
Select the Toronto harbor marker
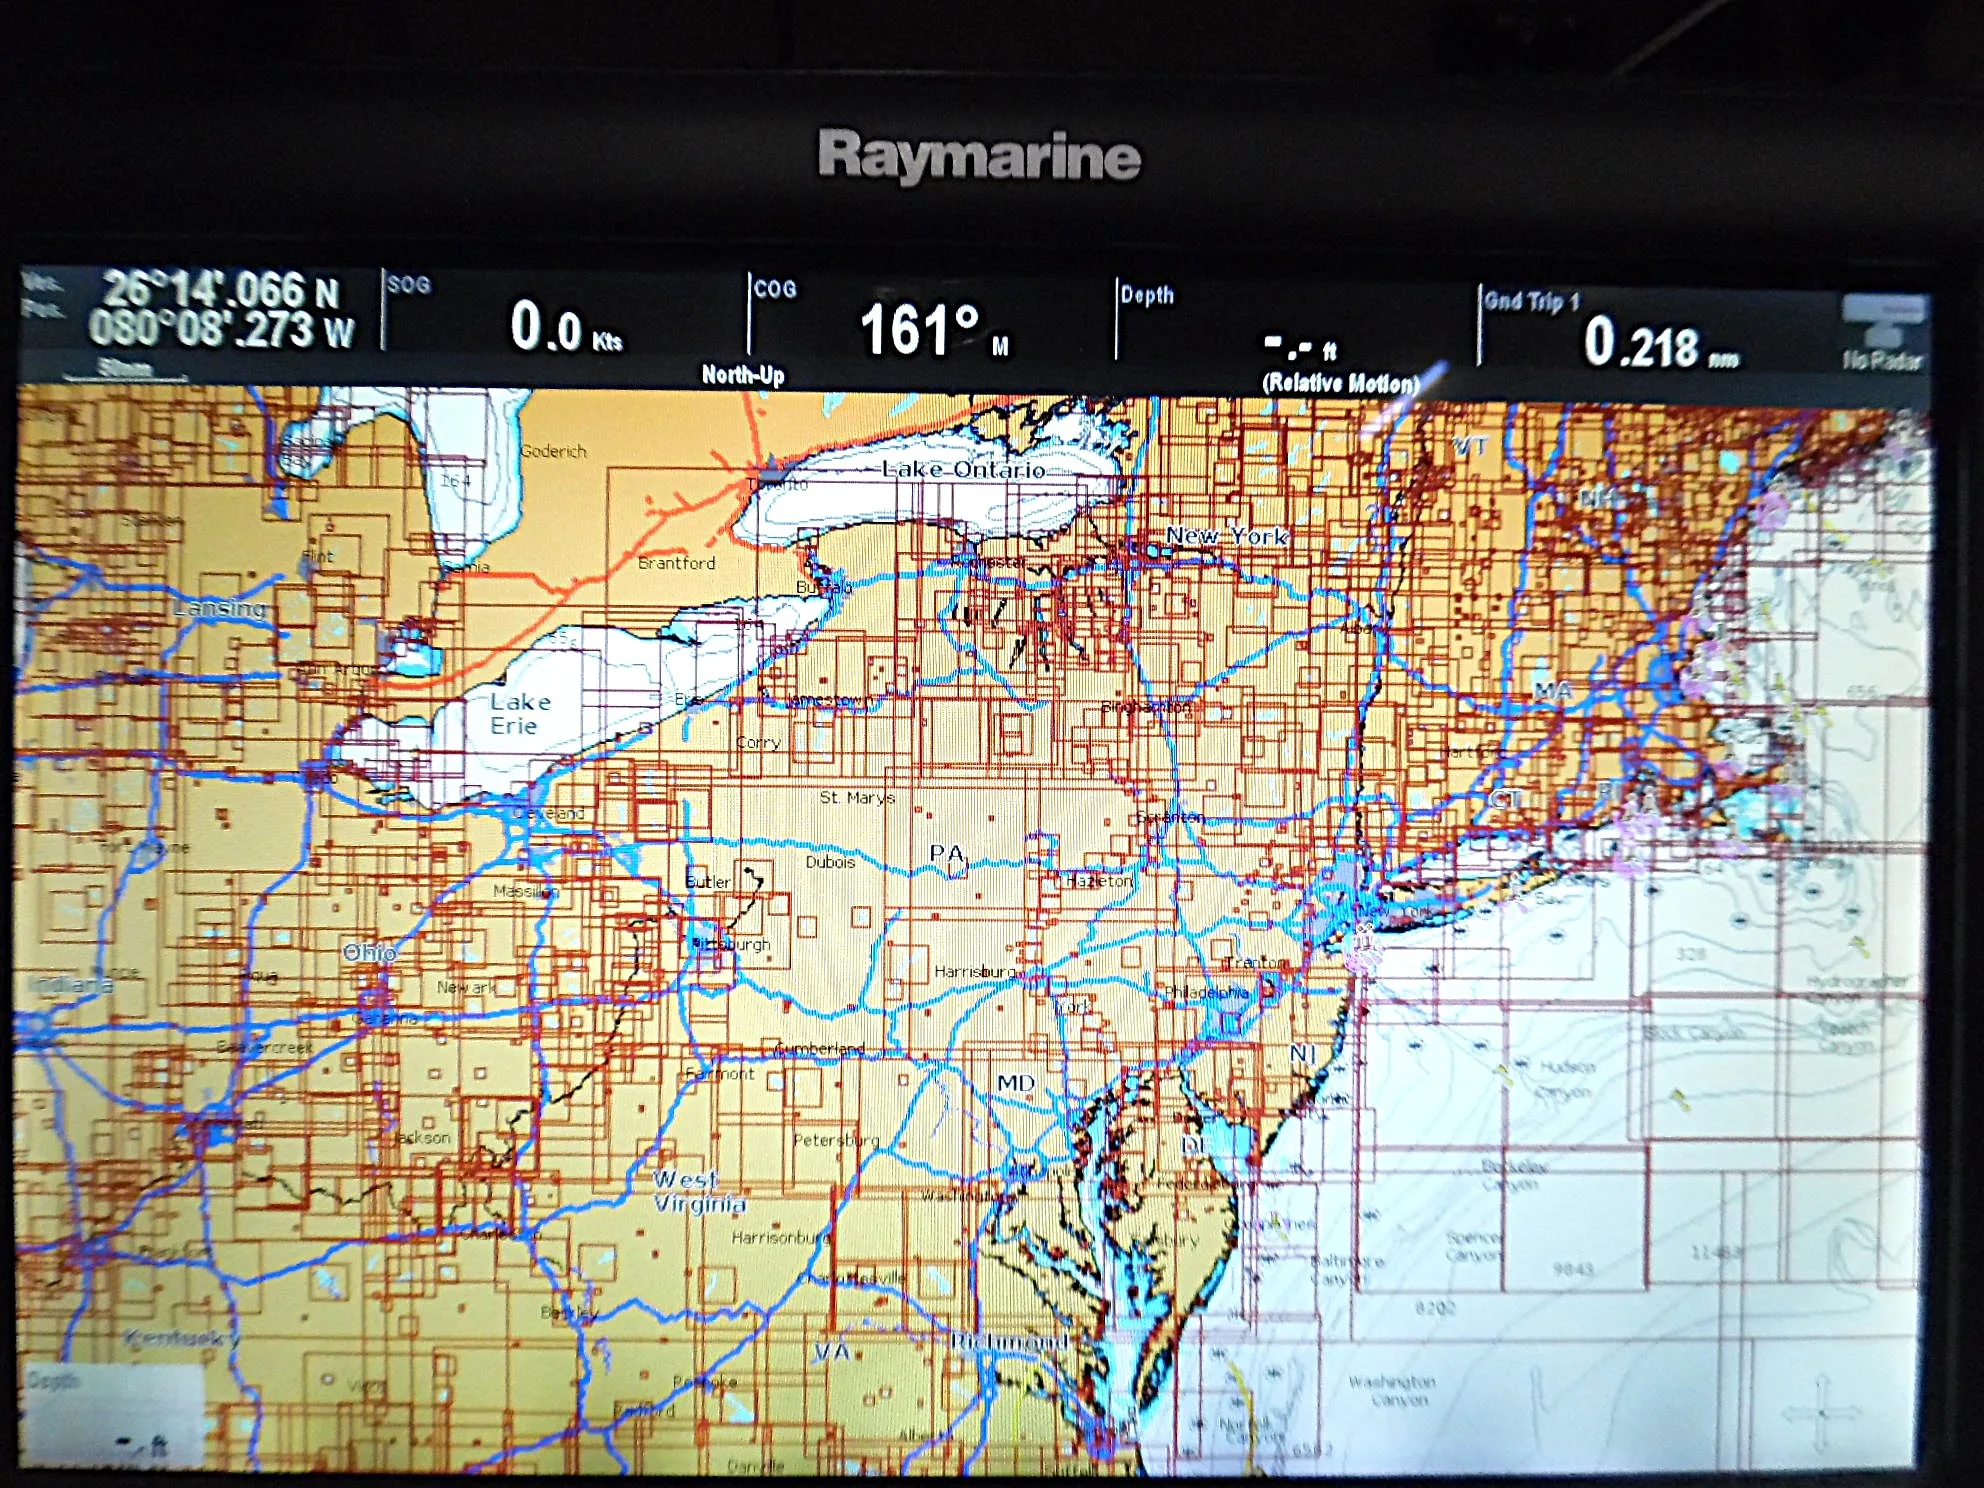point(768,468)
